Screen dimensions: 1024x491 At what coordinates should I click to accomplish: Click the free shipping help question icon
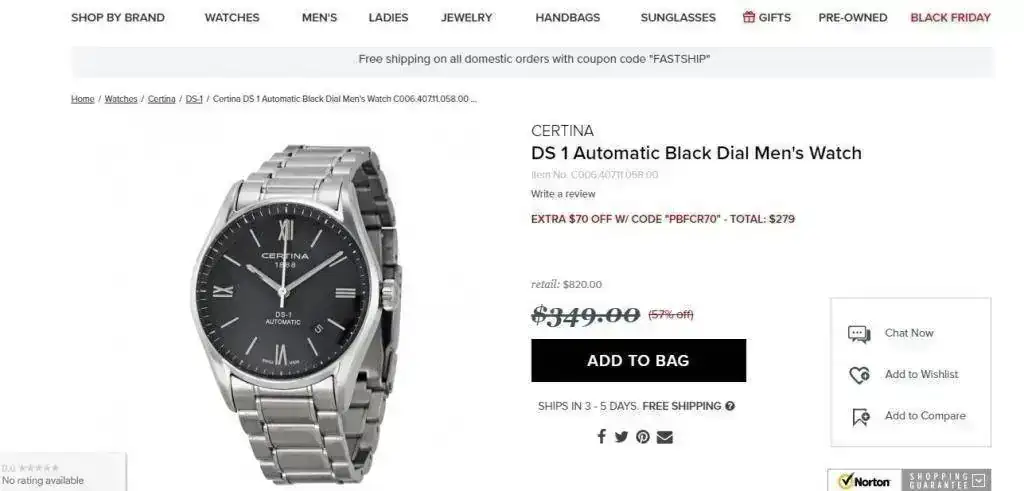point(730,406)
